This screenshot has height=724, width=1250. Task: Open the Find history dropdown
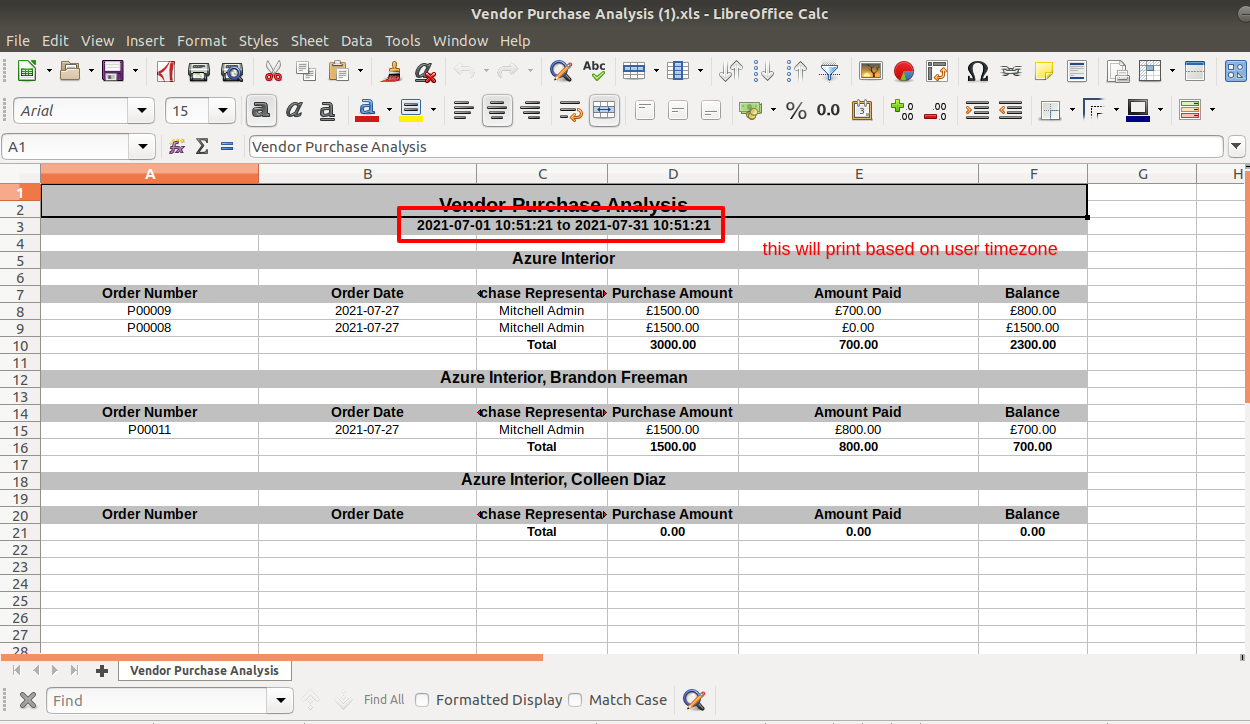pos(281,701)
